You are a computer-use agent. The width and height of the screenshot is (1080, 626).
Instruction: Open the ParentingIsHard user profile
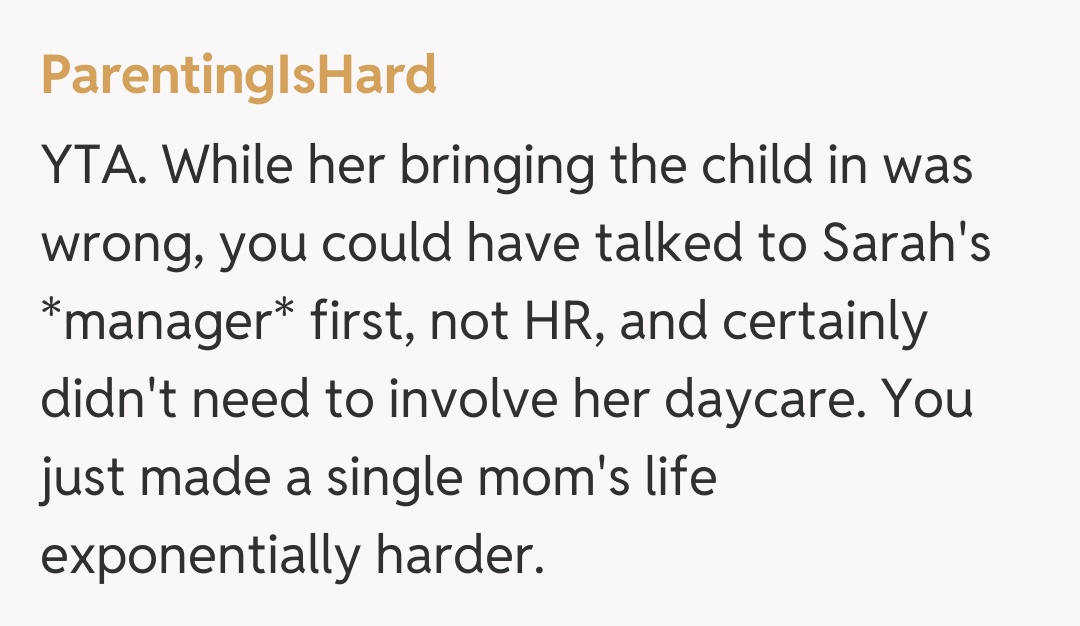[x=238, y=76]
